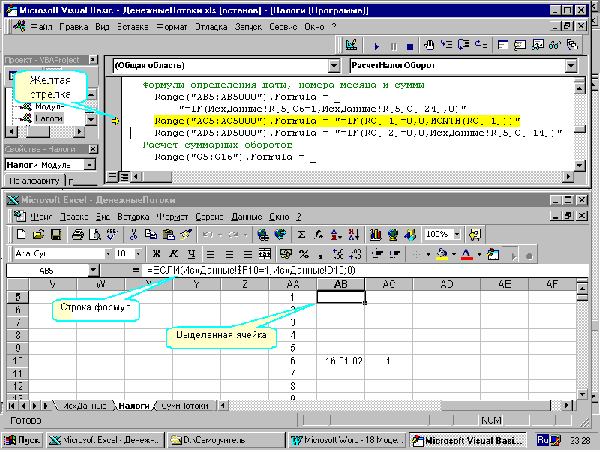The height and width of the screenshot is (450, 600).
Task: Open the Call Stack icon
Action: point(572,45)
